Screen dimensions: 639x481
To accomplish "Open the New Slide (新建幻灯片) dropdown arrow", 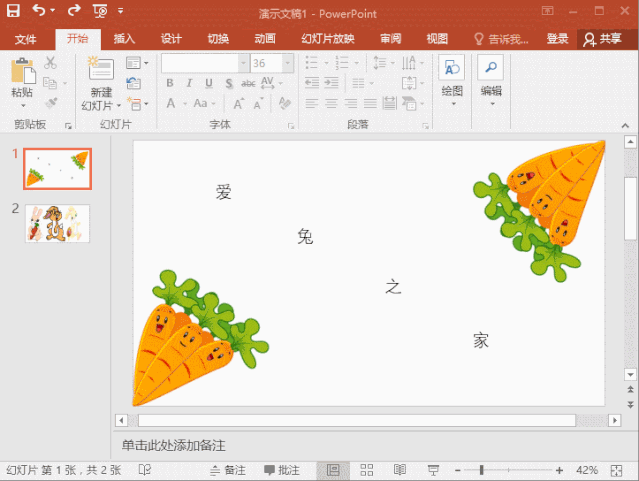I will 119,105.
